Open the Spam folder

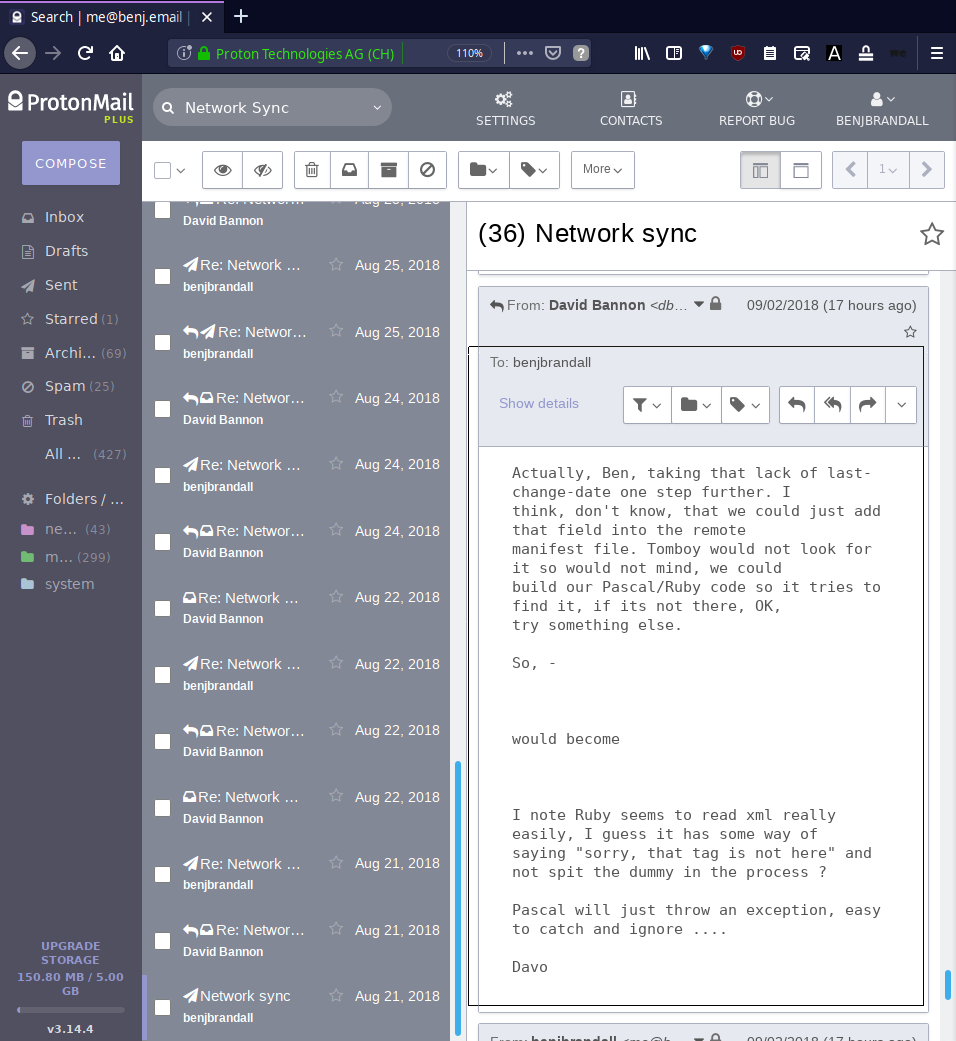[65, 386]
